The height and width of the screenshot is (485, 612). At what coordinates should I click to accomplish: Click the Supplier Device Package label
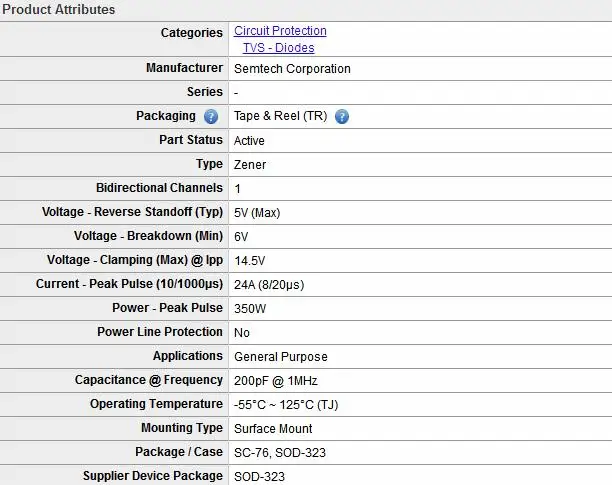[153, 476]
